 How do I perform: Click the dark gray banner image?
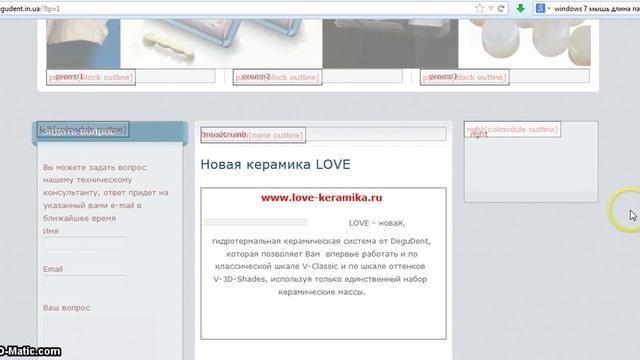[390, 44]
